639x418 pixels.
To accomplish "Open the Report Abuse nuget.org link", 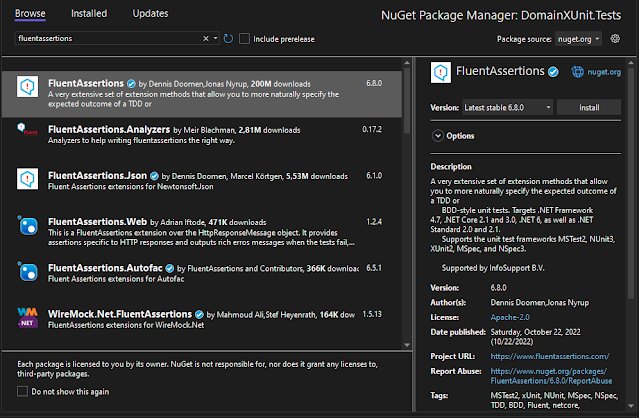I will click(x=551, y=376).
